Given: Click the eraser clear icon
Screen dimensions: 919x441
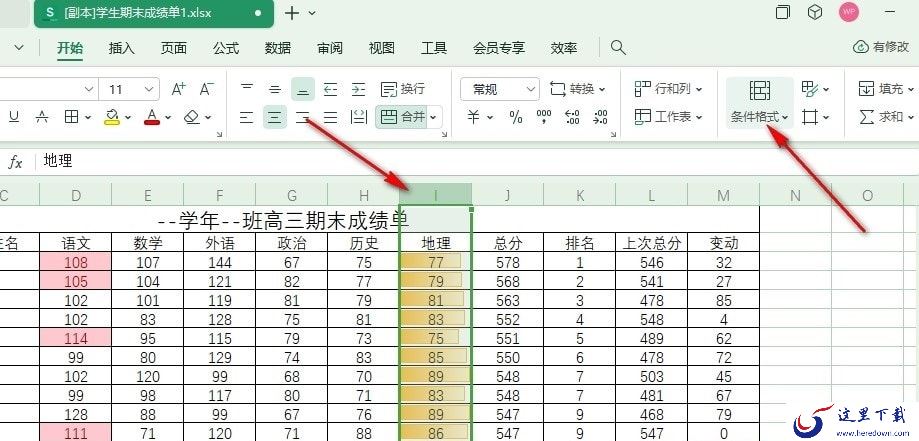Looking at the screenshot, I should click(192, 117).
